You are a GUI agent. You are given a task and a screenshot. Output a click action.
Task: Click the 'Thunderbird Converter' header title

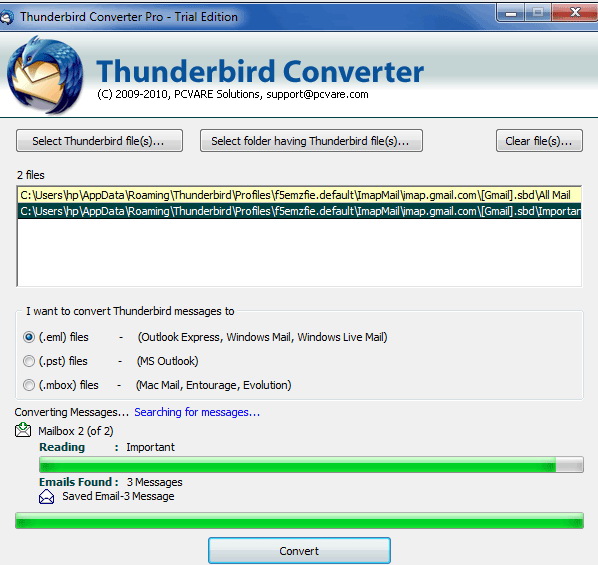(260, 71)
